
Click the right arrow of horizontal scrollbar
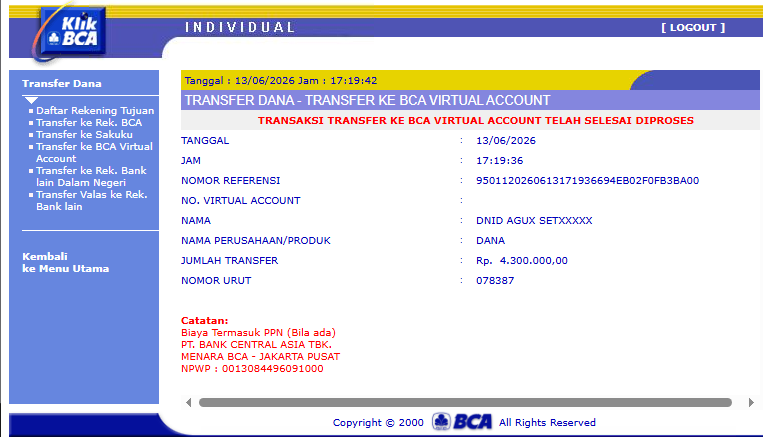751,402
